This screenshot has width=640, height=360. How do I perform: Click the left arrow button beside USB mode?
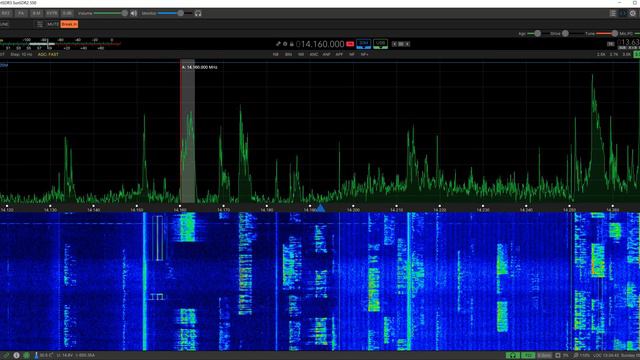tap(394, 44)
